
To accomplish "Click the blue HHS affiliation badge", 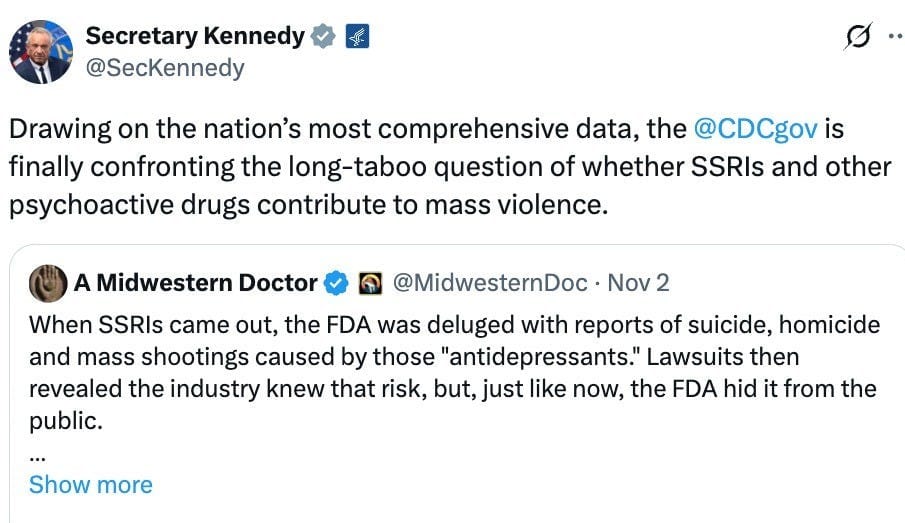I will [x=357, y=36].
